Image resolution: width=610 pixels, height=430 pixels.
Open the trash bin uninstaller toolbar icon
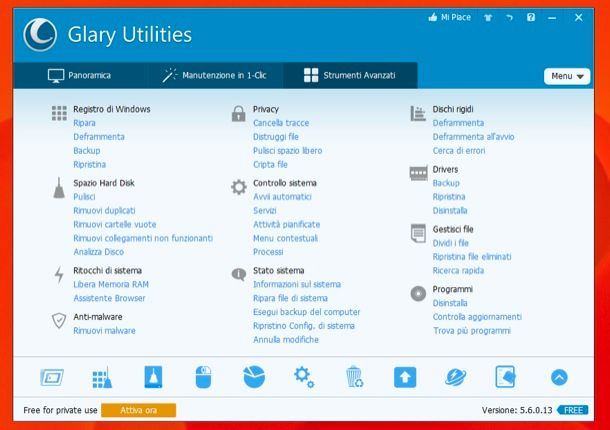tap(354, 377)
